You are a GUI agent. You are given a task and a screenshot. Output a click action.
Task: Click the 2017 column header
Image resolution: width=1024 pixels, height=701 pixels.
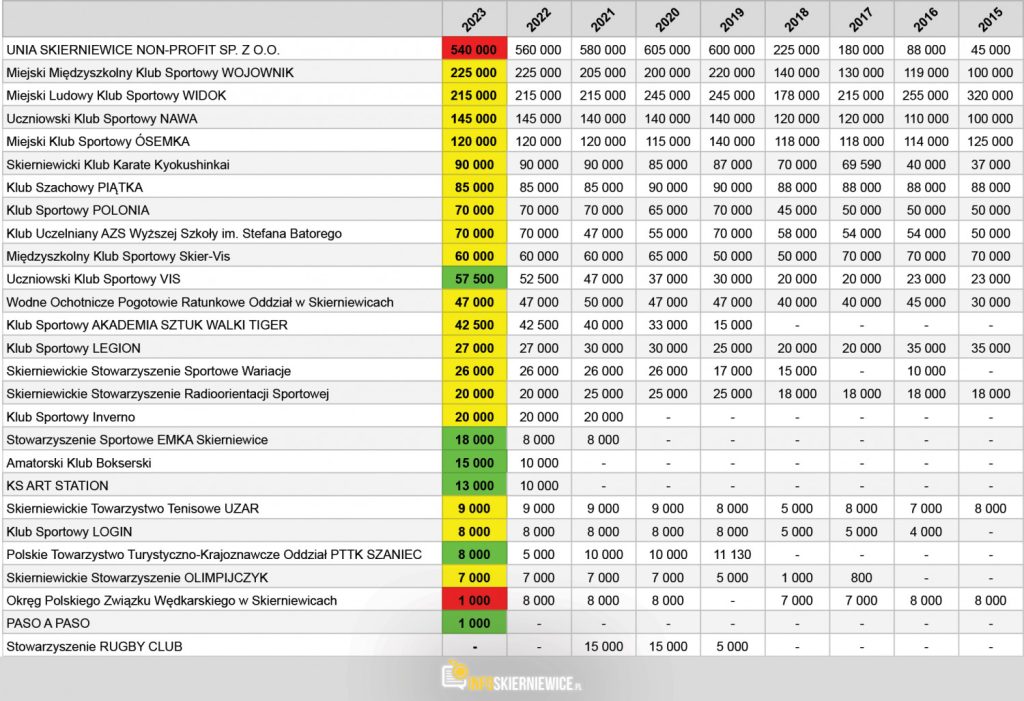coord(861,19)
